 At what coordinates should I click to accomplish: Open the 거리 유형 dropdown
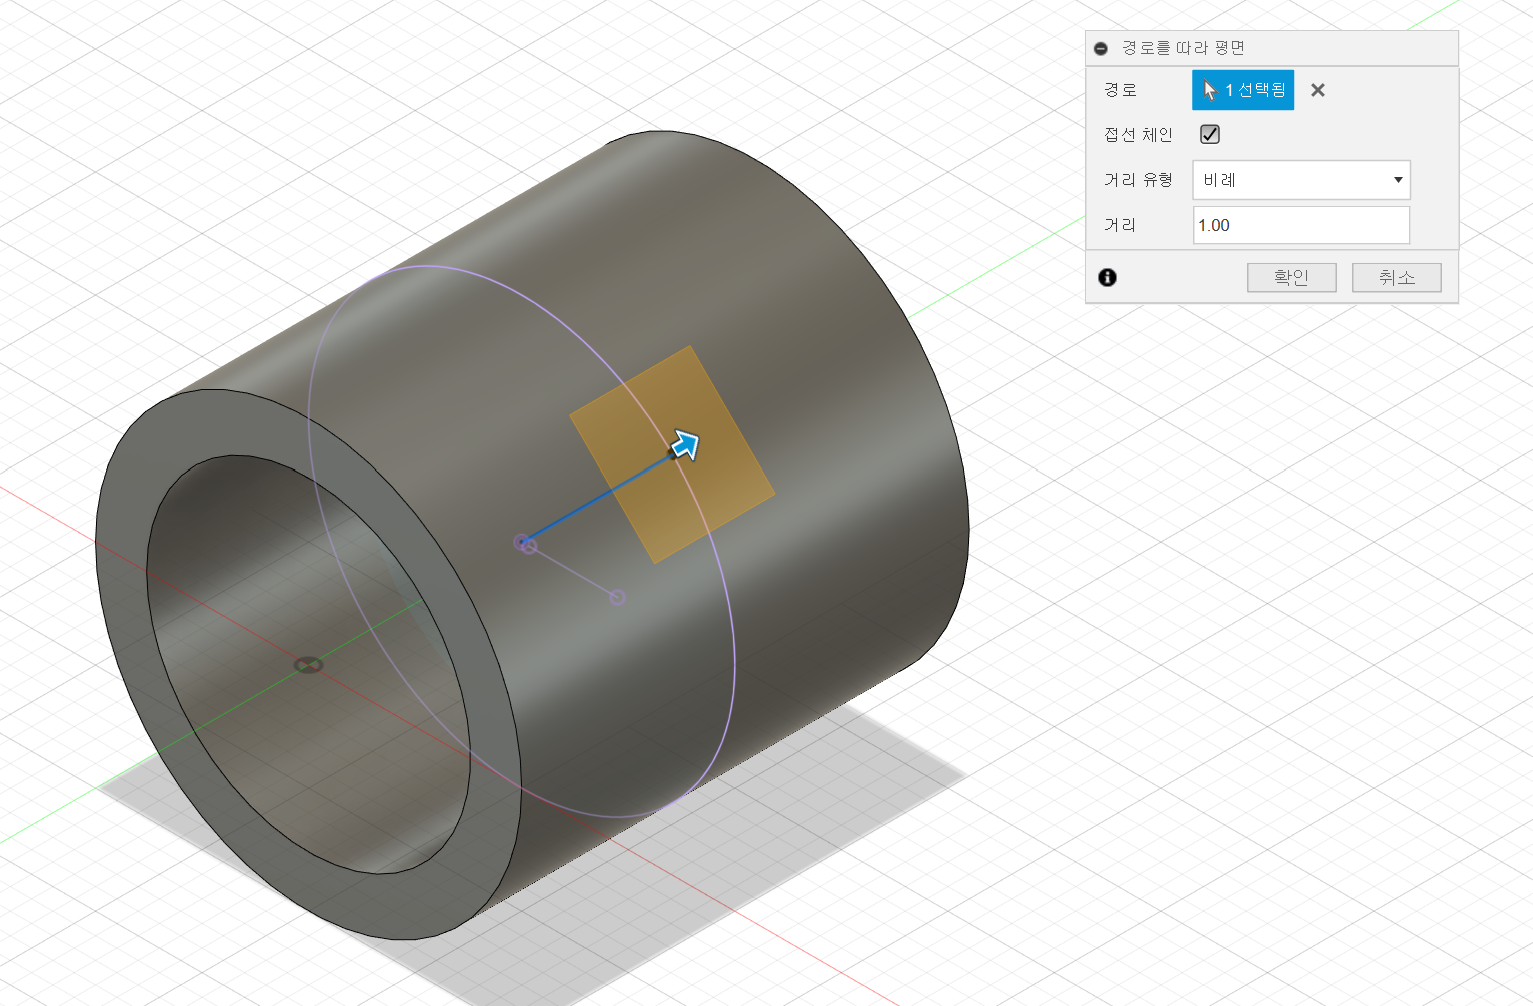(x=1301, y=180)
